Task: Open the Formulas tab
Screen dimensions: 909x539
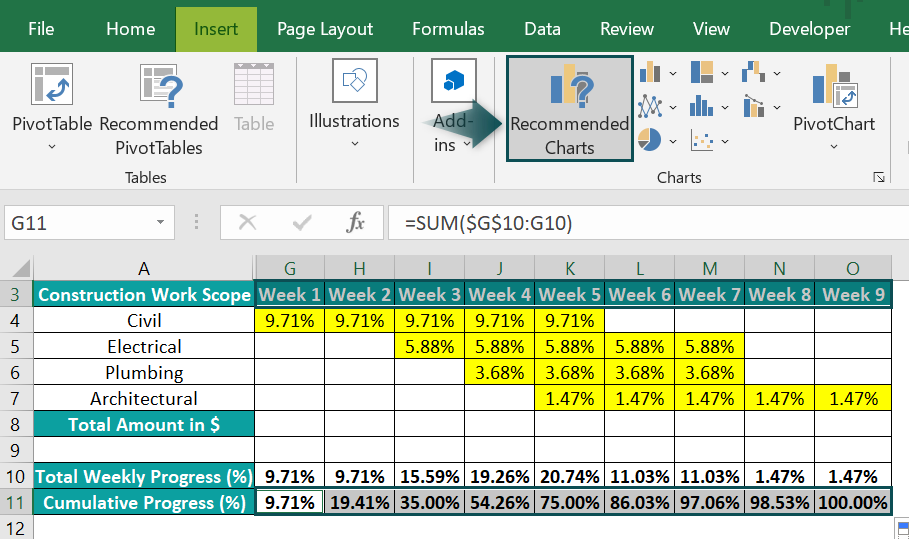Action: 448,29
